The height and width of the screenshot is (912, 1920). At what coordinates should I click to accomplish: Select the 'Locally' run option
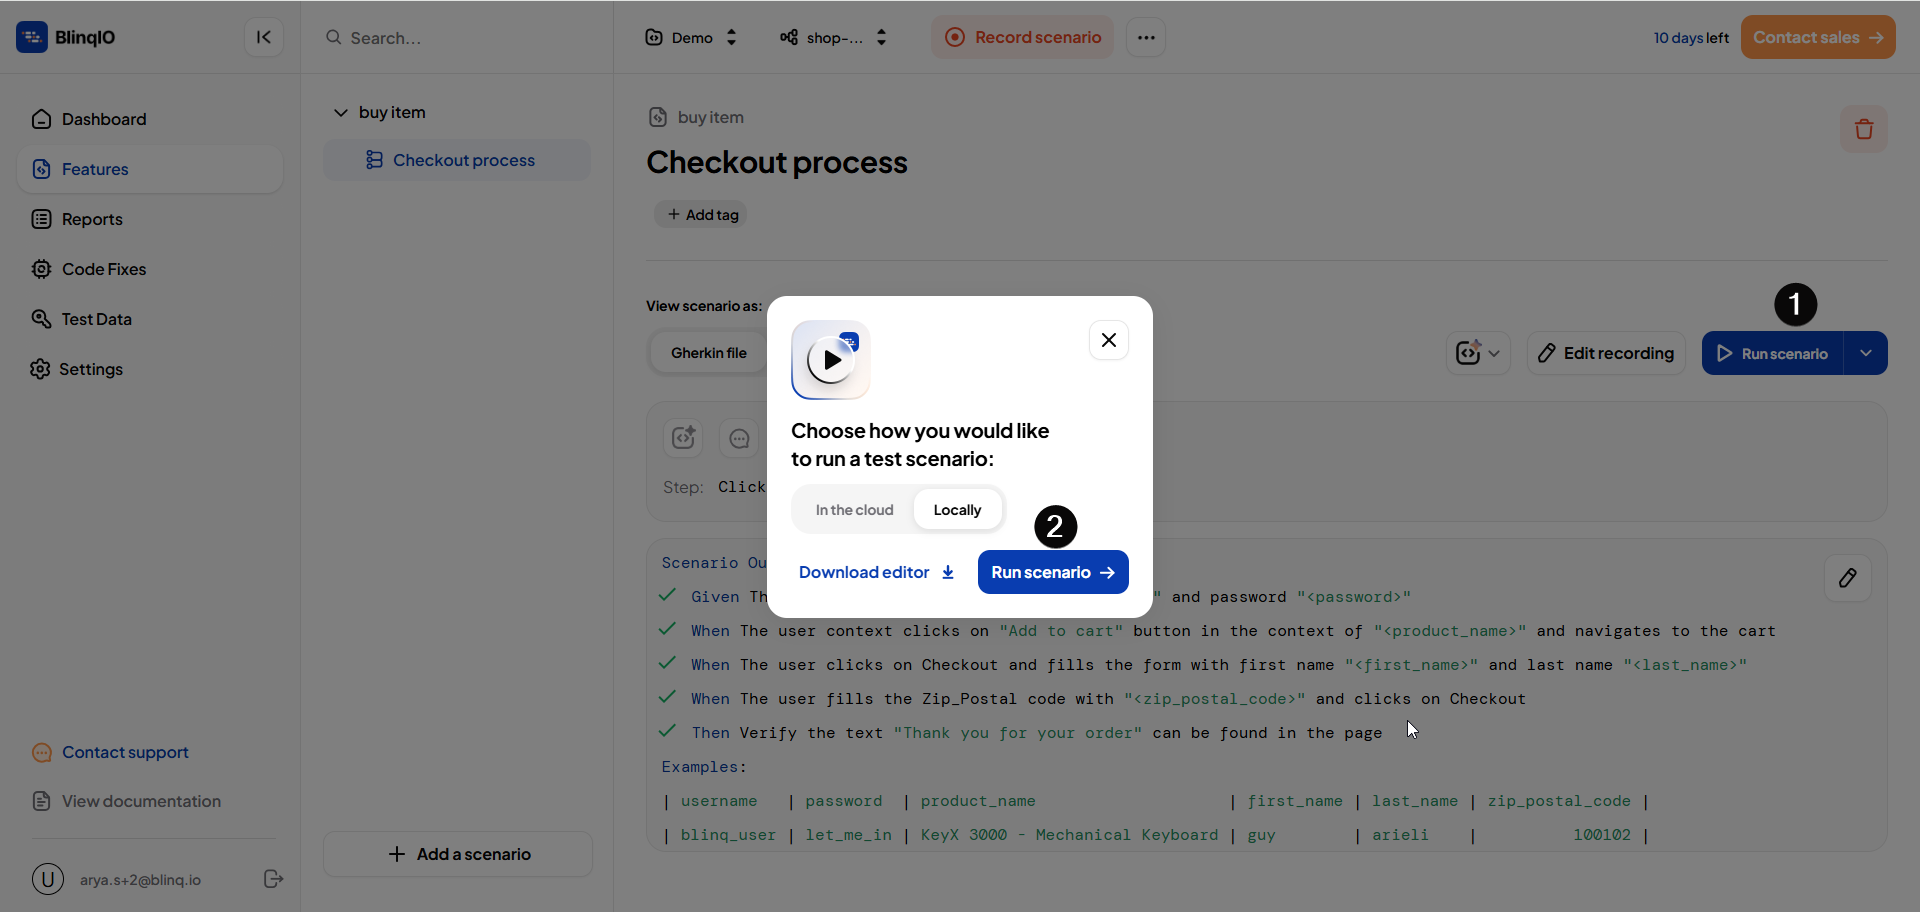957,510
